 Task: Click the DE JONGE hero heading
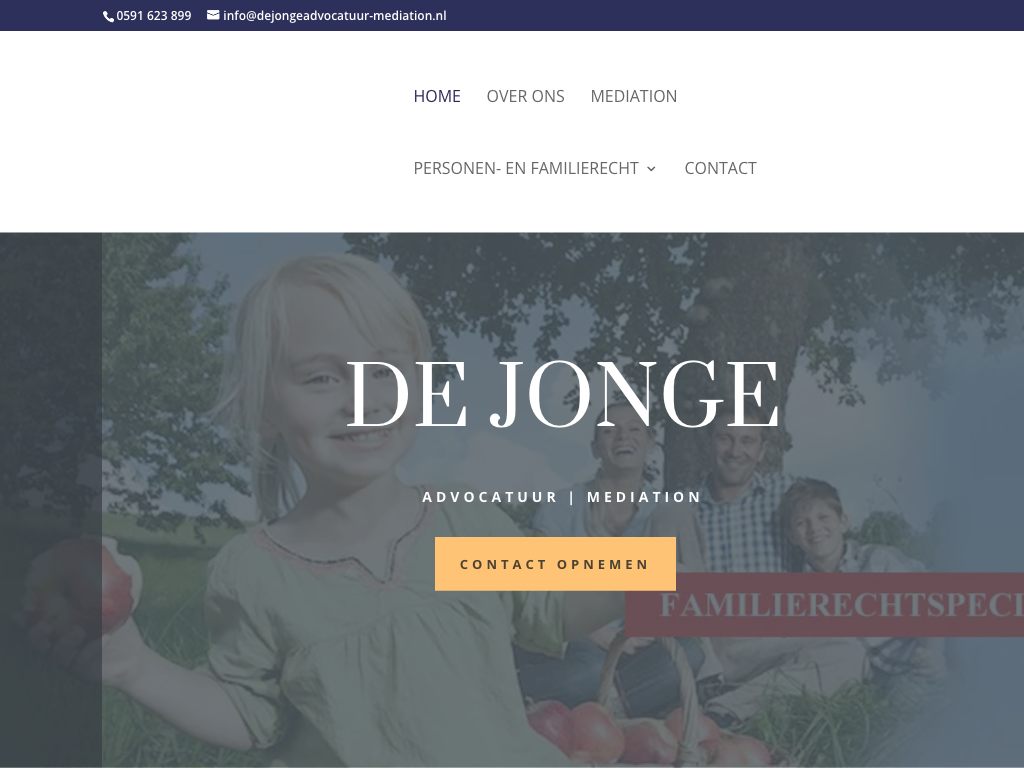point(563,392)
